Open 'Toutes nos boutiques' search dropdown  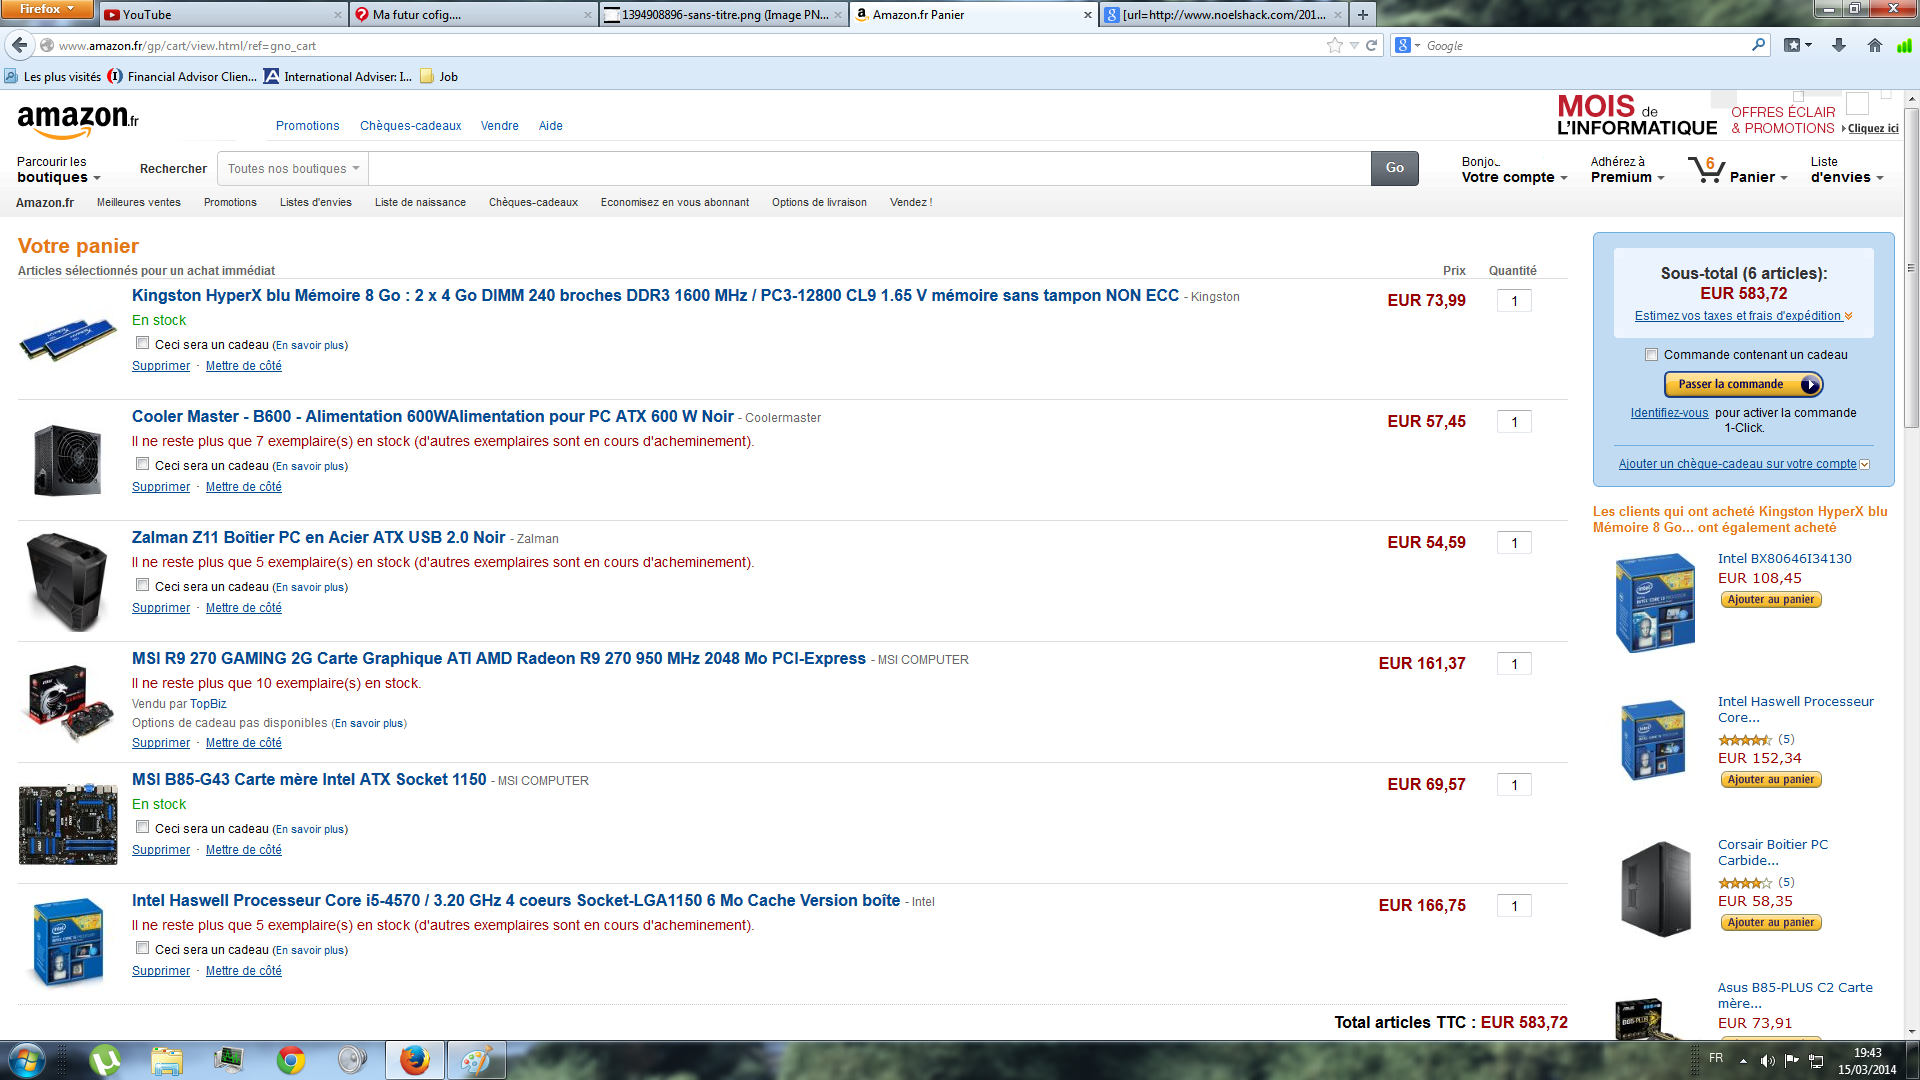tap(293, 169)
